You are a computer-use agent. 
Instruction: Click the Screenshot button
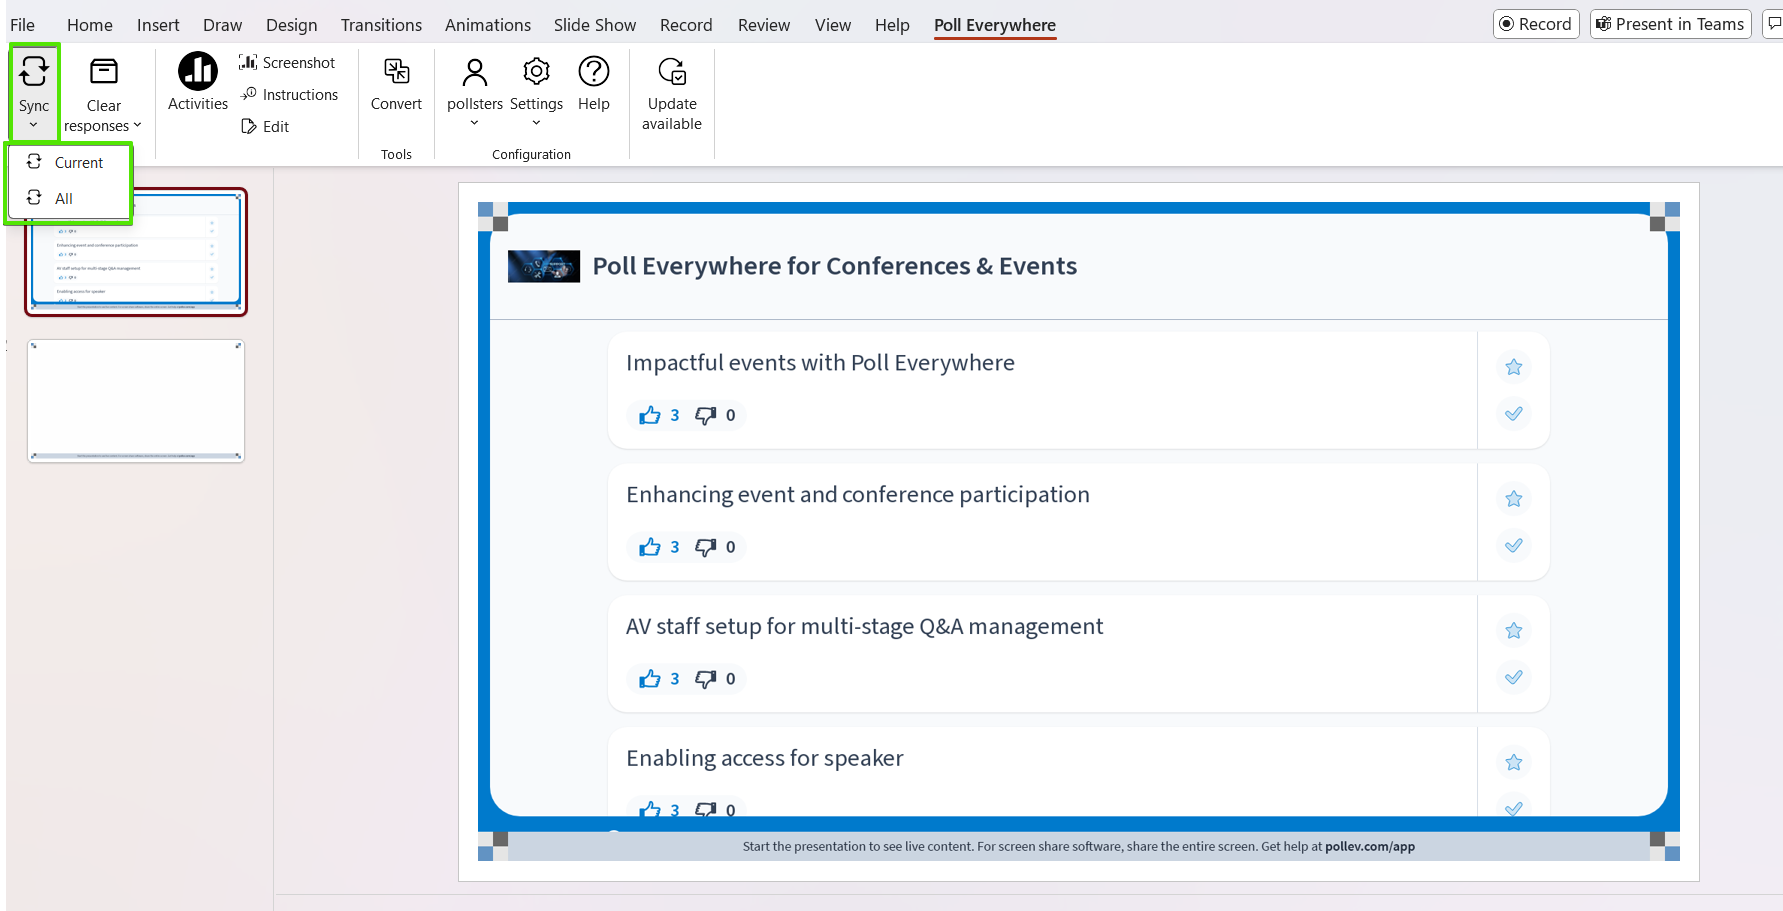287,62
